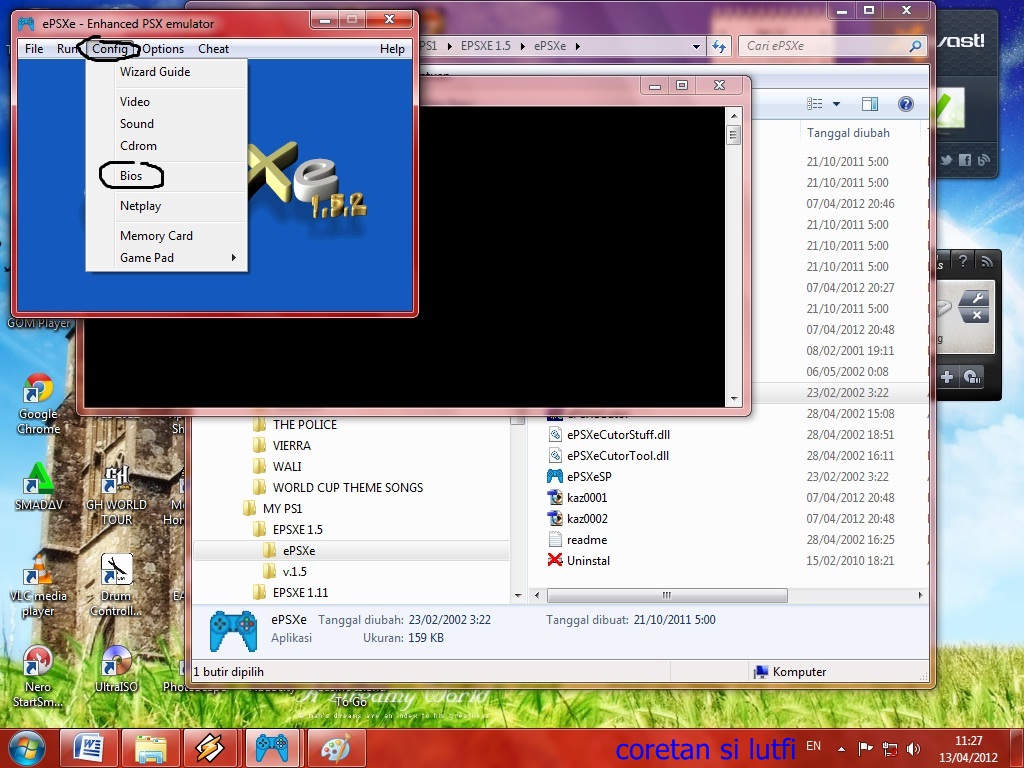
Task: Open UltraISO desktop shortcut
Action: coord(116,669)
